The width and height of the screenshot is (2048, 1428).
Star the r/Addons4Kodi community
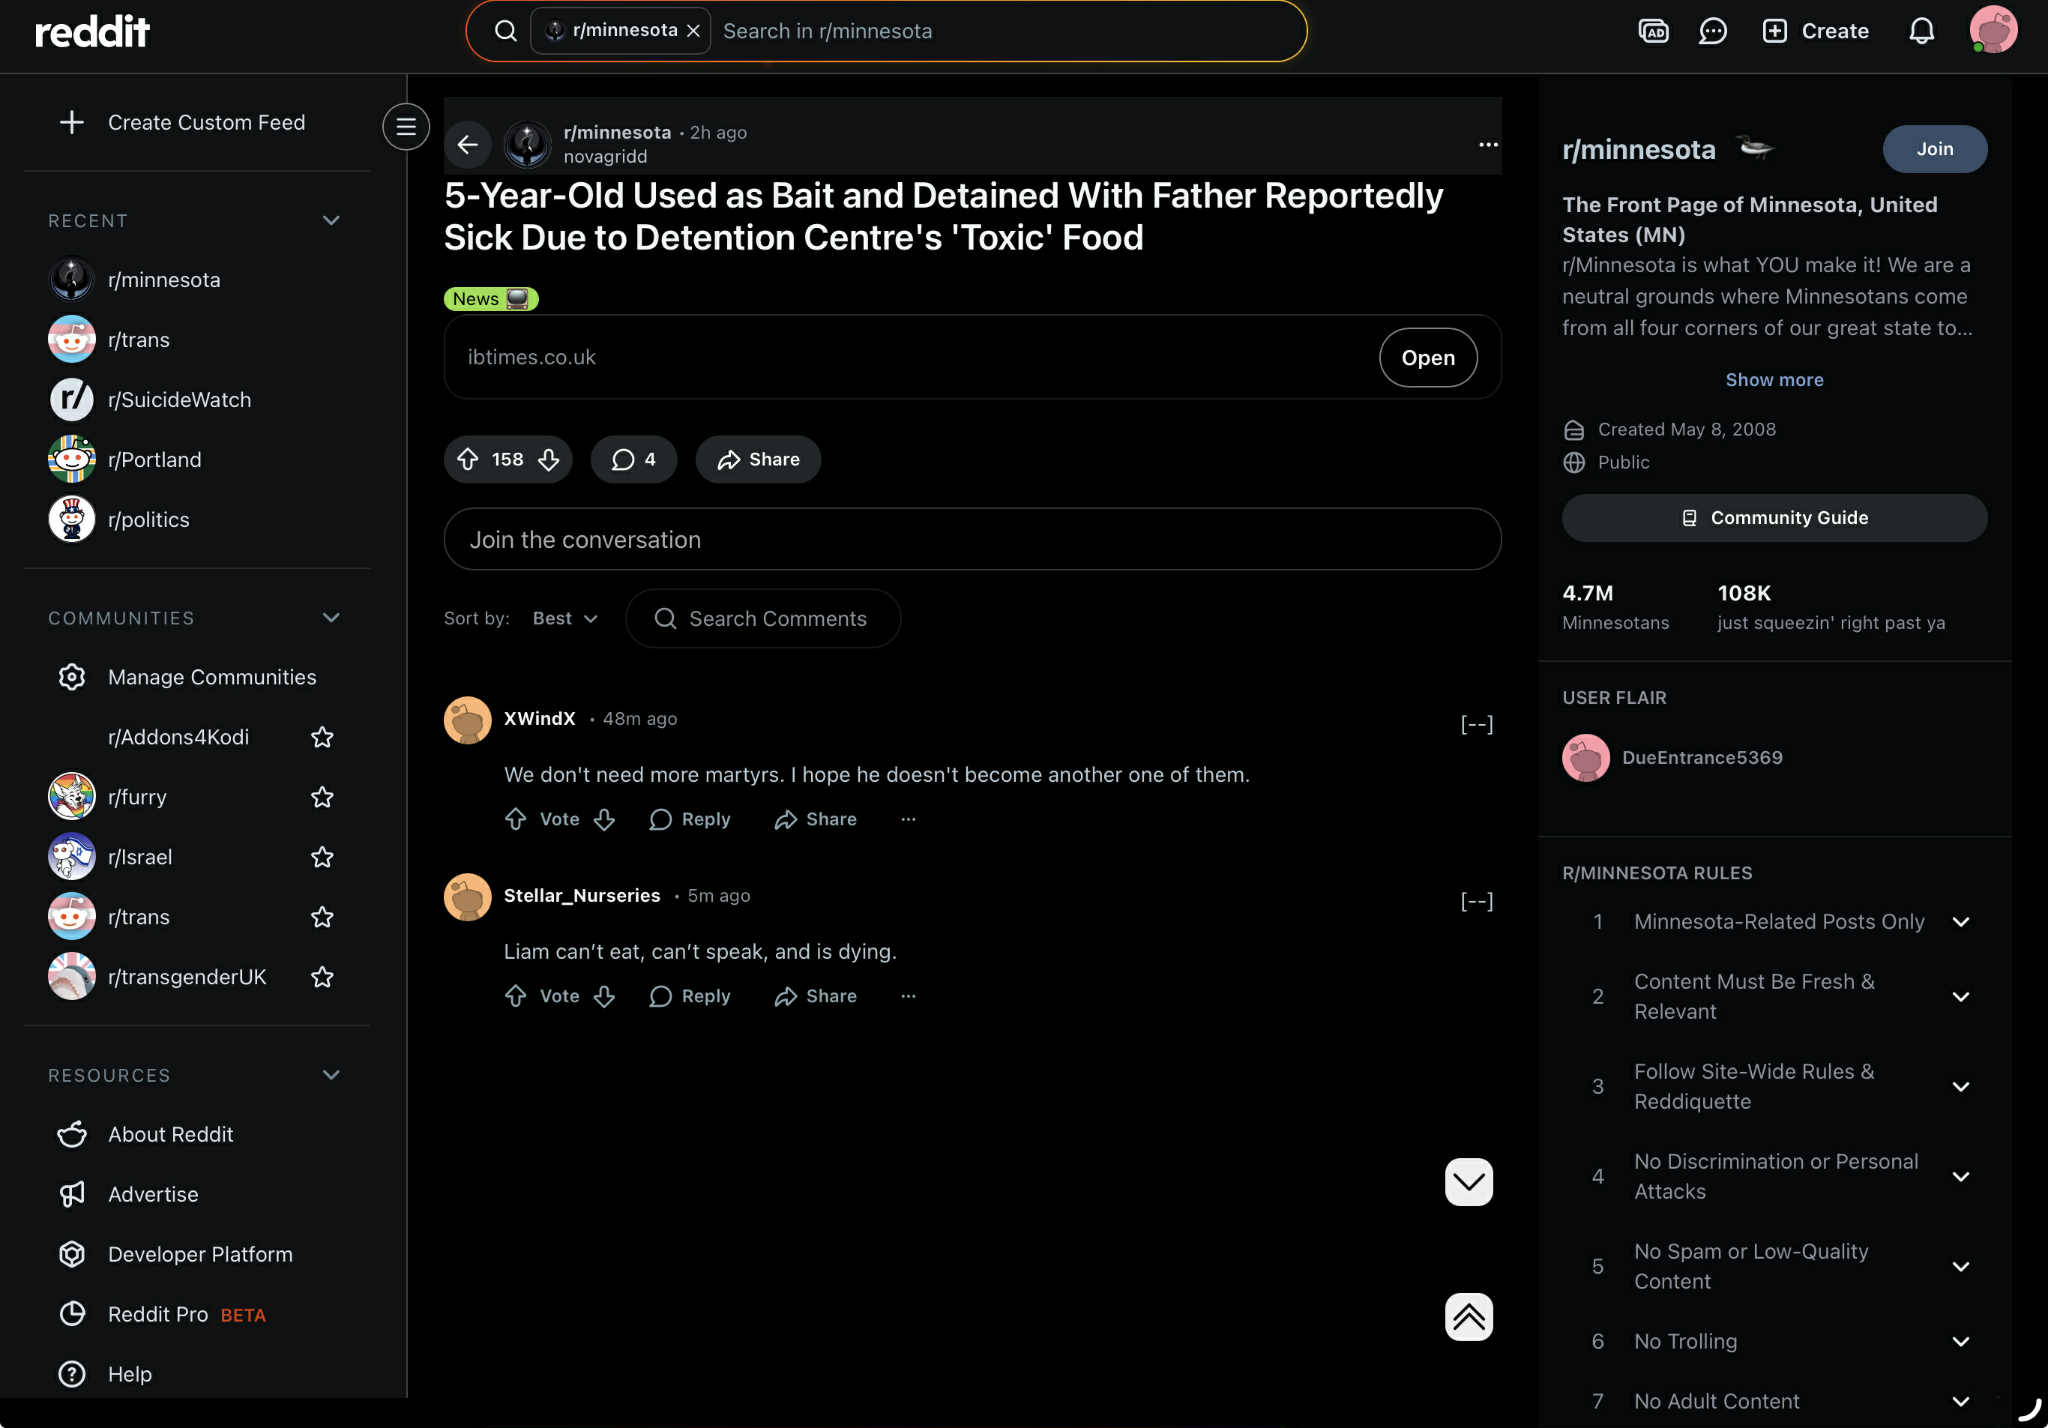coord(322,737)
